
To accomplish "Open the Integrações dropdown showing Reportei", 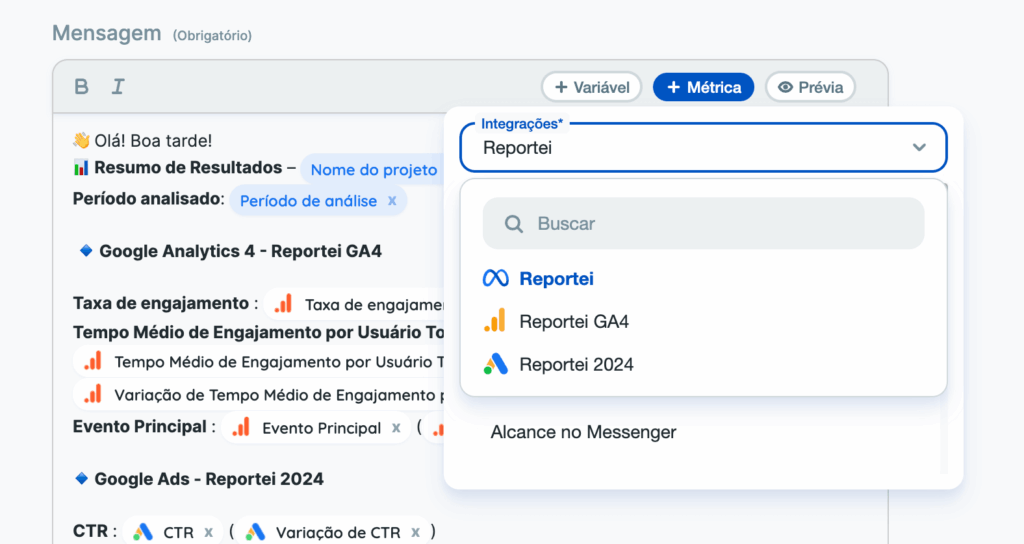I will (x=703, y=148).
